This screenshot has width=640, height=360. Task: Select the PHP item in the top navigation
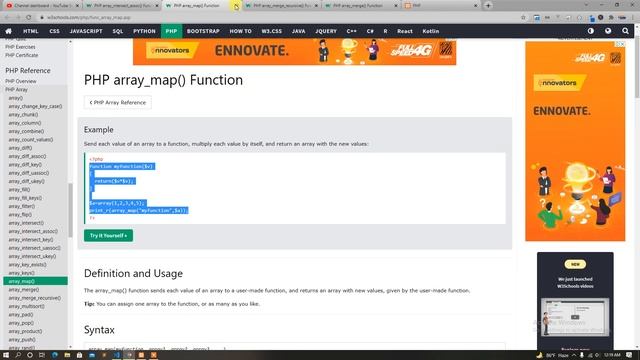(x=171, y=31)
